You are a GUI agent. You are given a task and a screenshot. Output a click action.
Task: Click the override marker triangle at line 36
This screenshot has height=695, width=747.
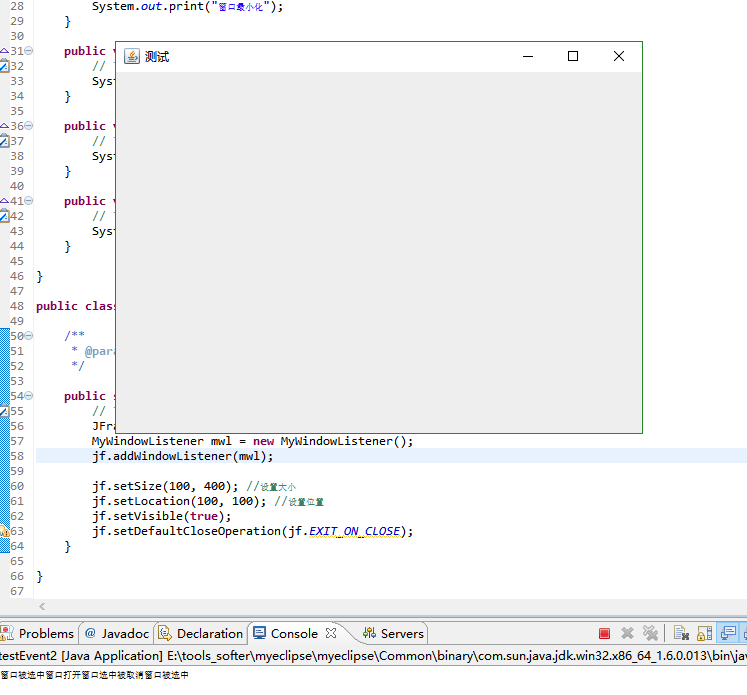coord(4,126)
